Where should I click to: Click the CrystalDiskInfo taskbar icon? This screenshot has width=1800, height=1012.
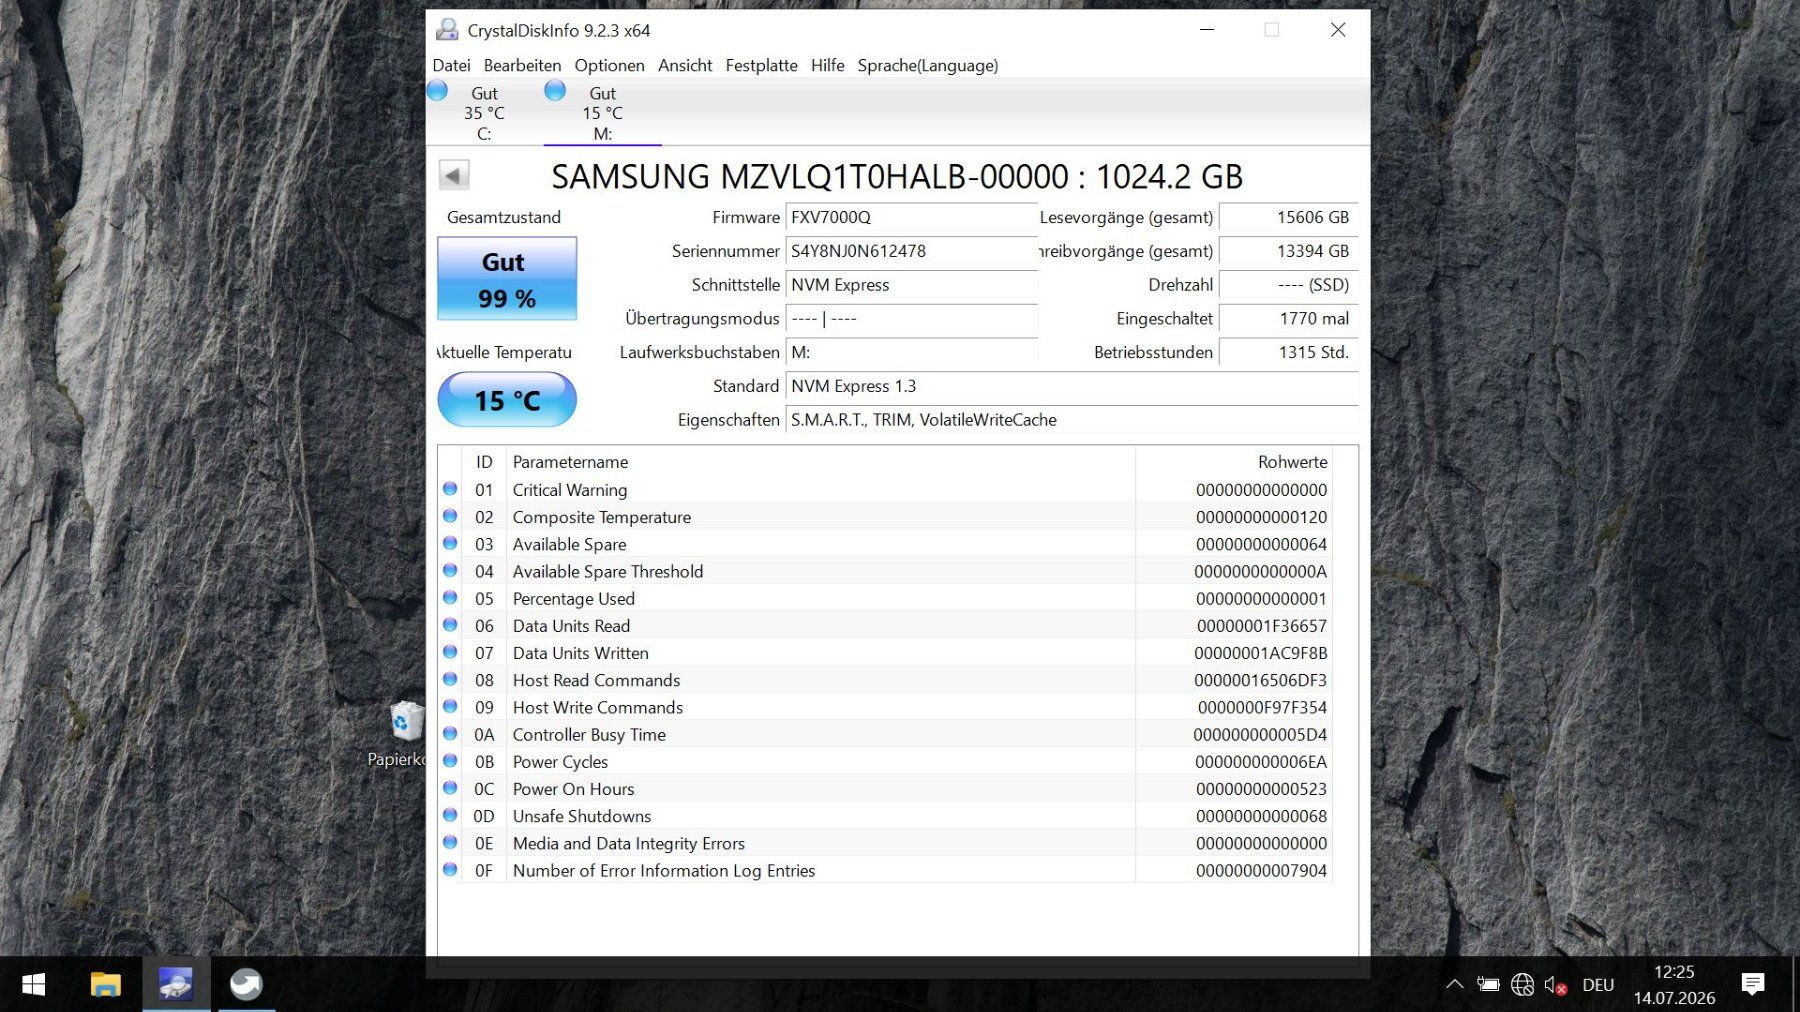tap(176, 985)
